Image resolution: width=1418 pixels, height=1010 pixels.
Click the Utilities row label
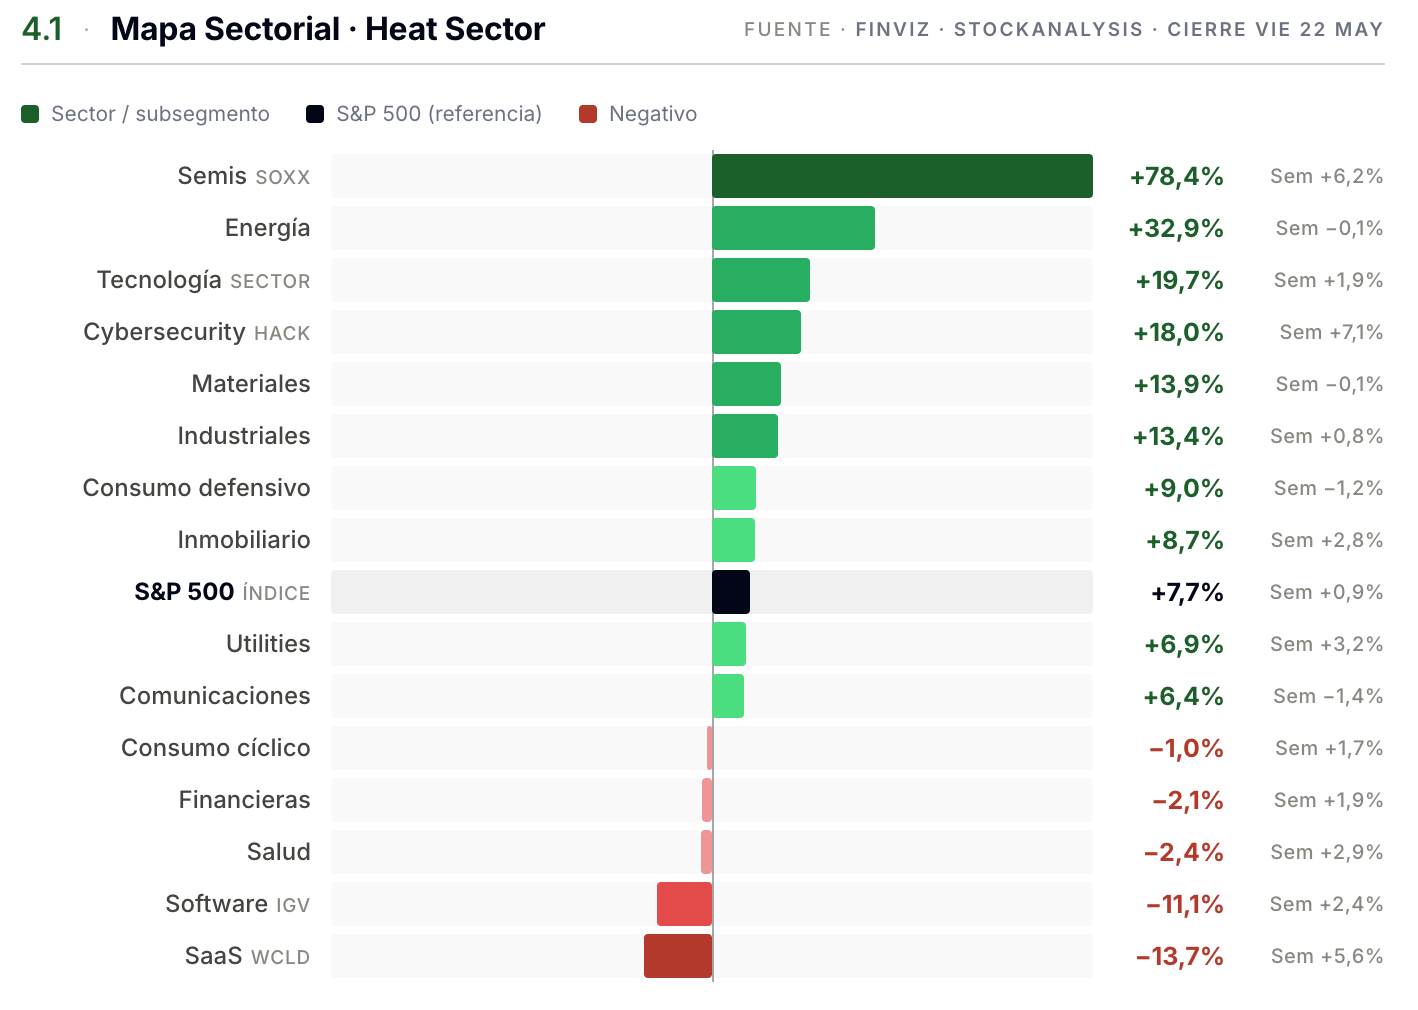click(268, 644)
